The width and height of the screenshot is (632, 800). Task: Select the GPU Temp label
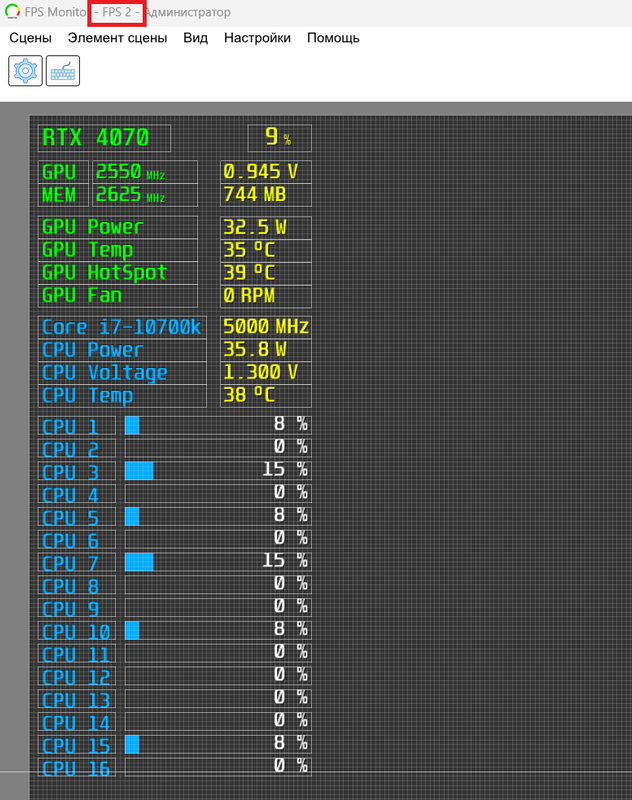(x=118, y=250)
